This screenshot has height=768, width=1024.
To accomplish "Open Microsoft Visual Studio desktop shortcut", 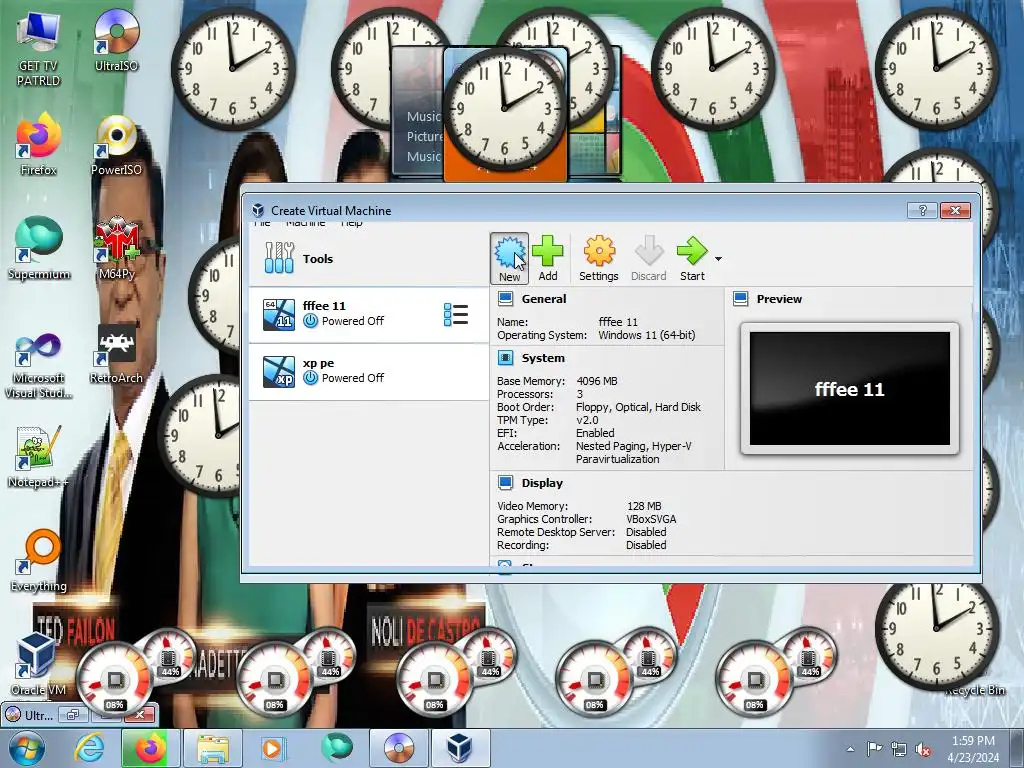I will 38,366.
